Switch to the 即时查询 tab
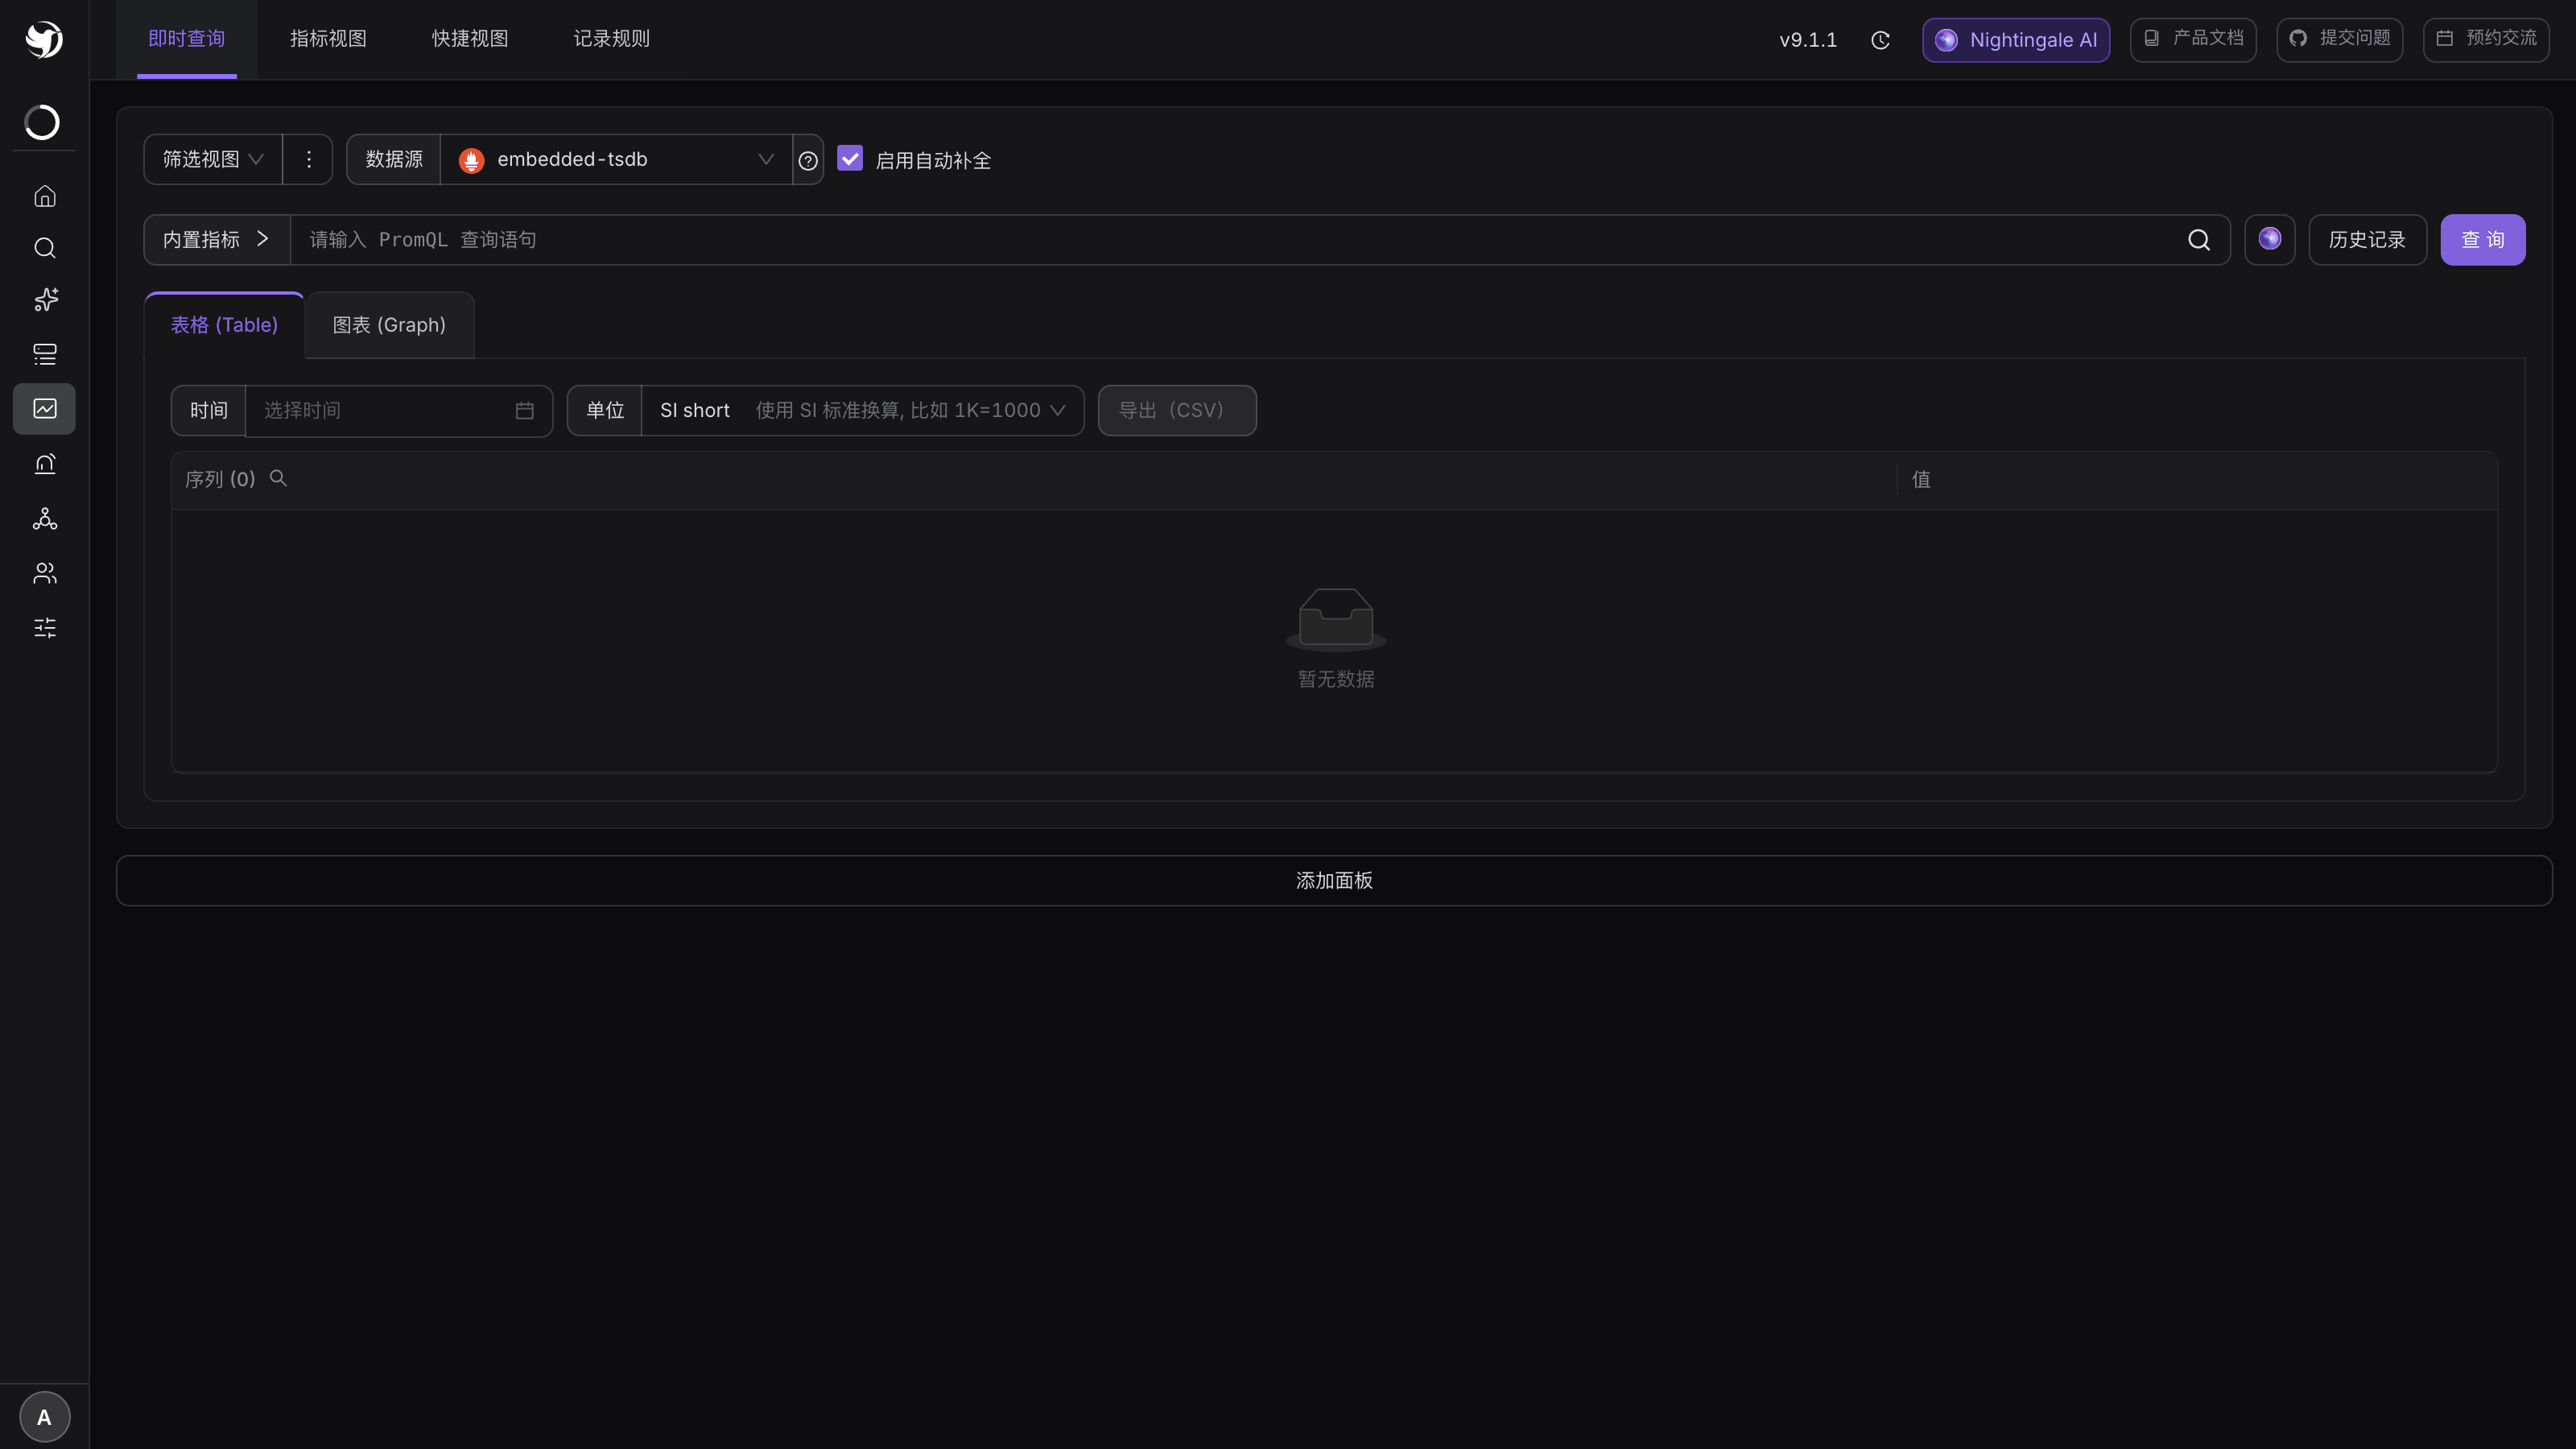Image resolution: width=2576 pixels, height=1449 pixels. click(x=187, y=39)
